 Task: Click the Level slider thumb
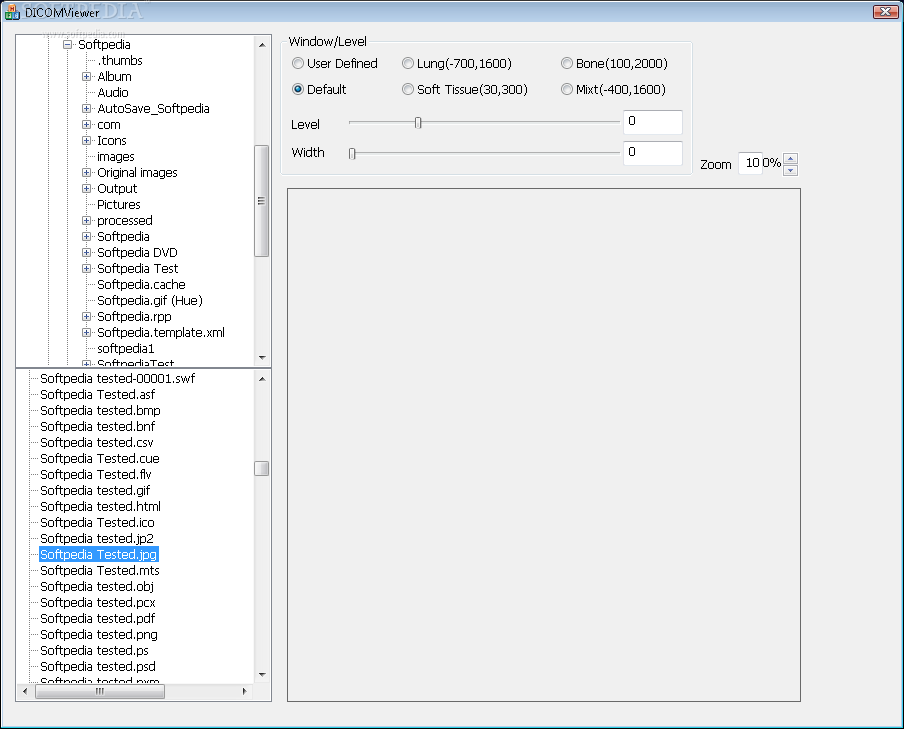(419, 122)
